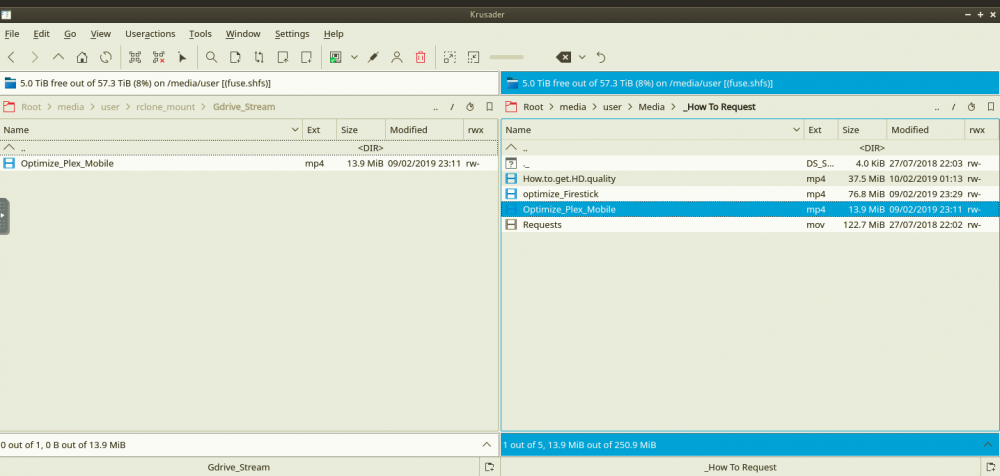Reload the current panel

pos(106,57)
